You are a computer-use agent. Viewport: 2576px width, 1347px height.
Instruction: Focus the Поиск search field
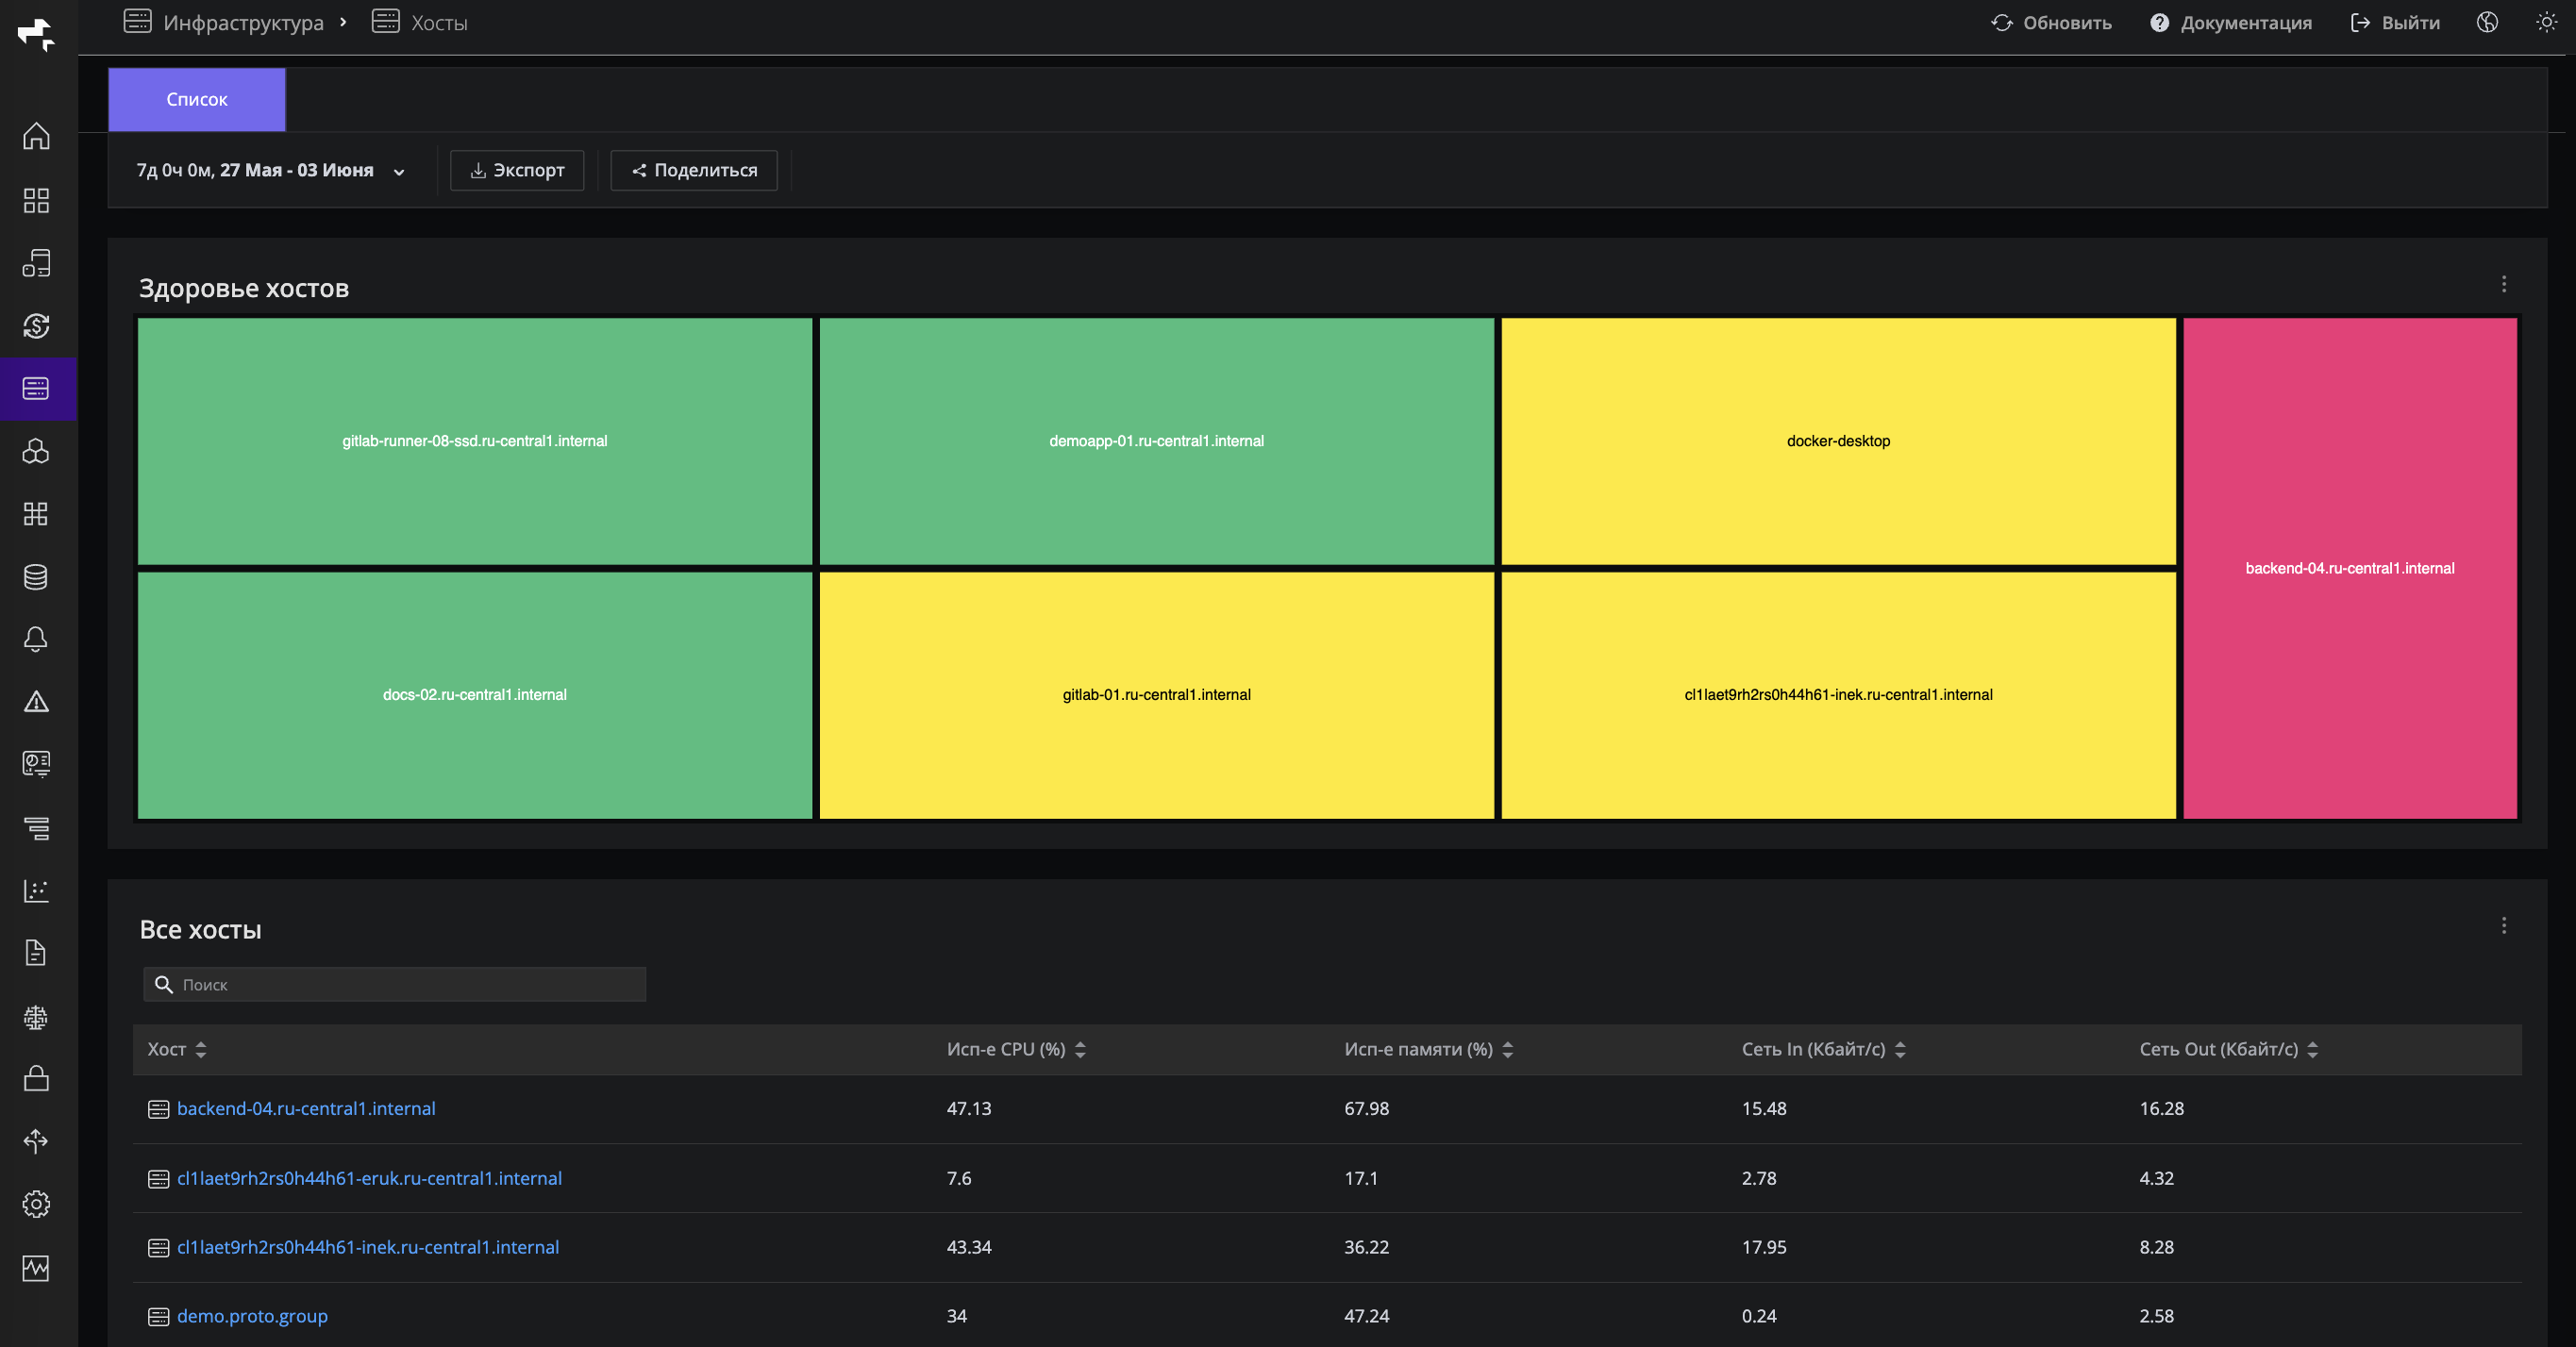[x=395, y=984]
